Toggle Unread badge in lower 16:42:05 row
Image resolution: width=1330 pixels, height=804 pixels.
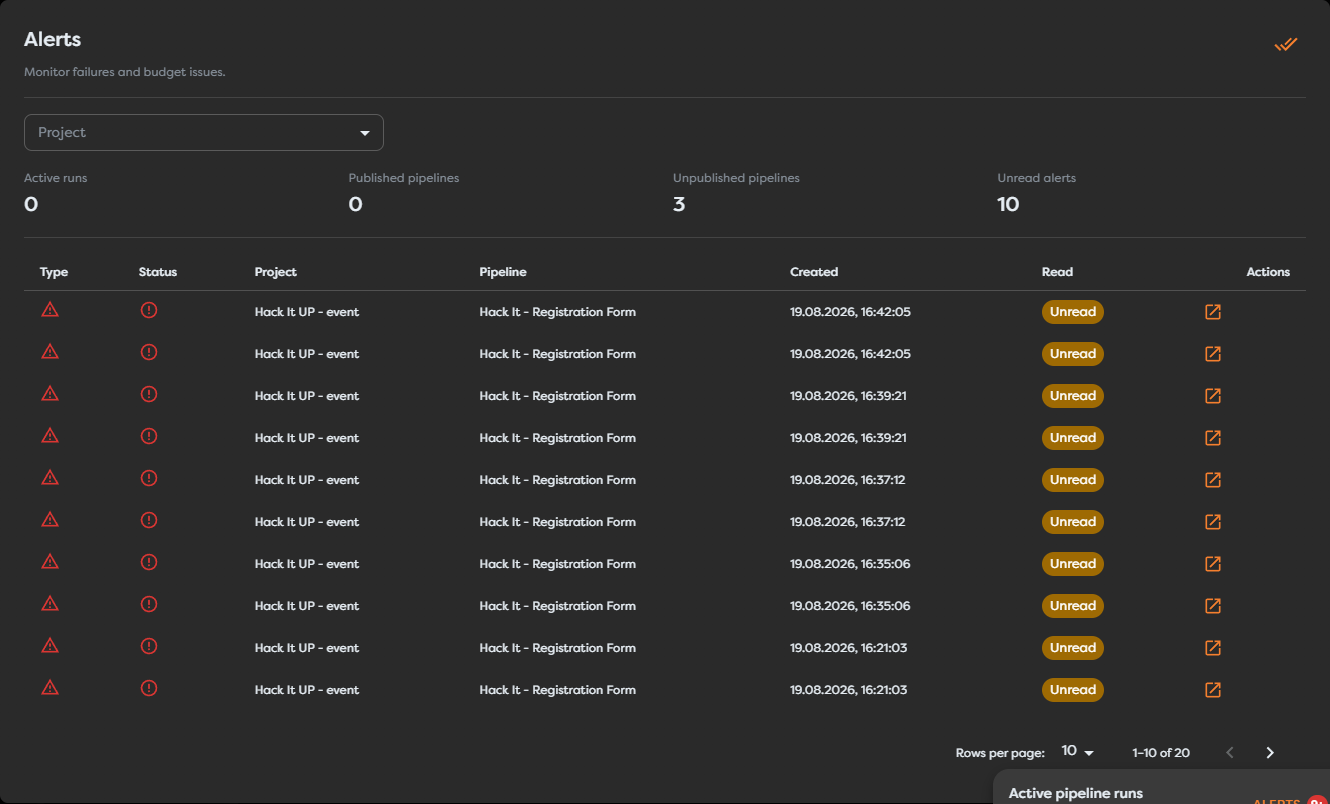point(1073,354)
